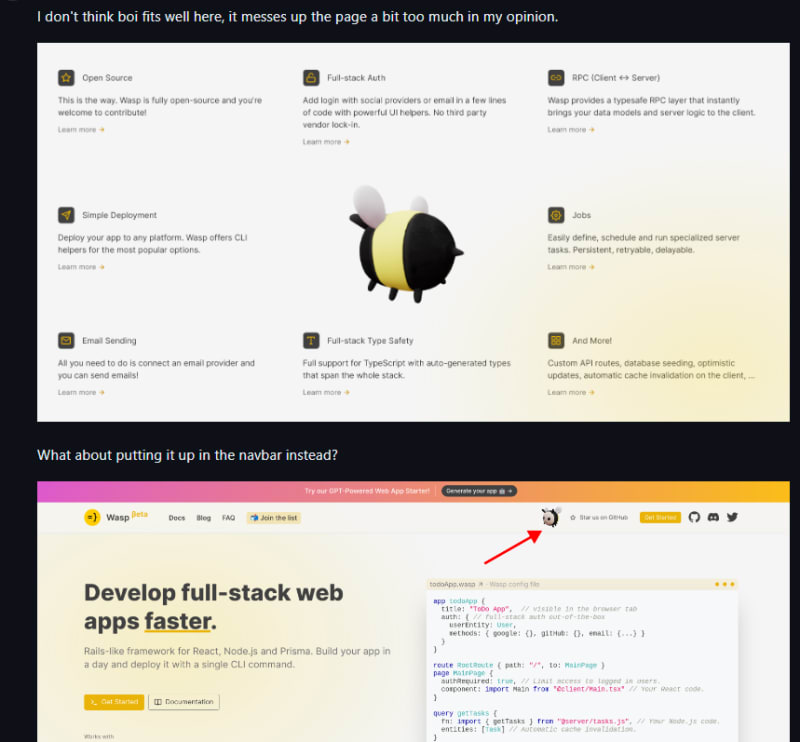Click Generate your app banner button

click(x=479, y=491)
